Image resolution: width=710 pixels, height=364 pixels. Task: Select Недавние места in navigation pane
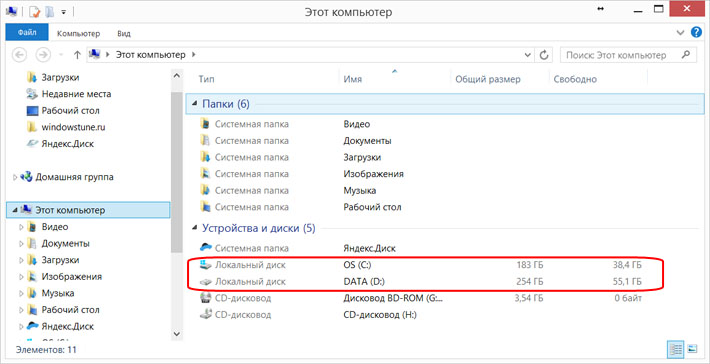click(76, 94)
